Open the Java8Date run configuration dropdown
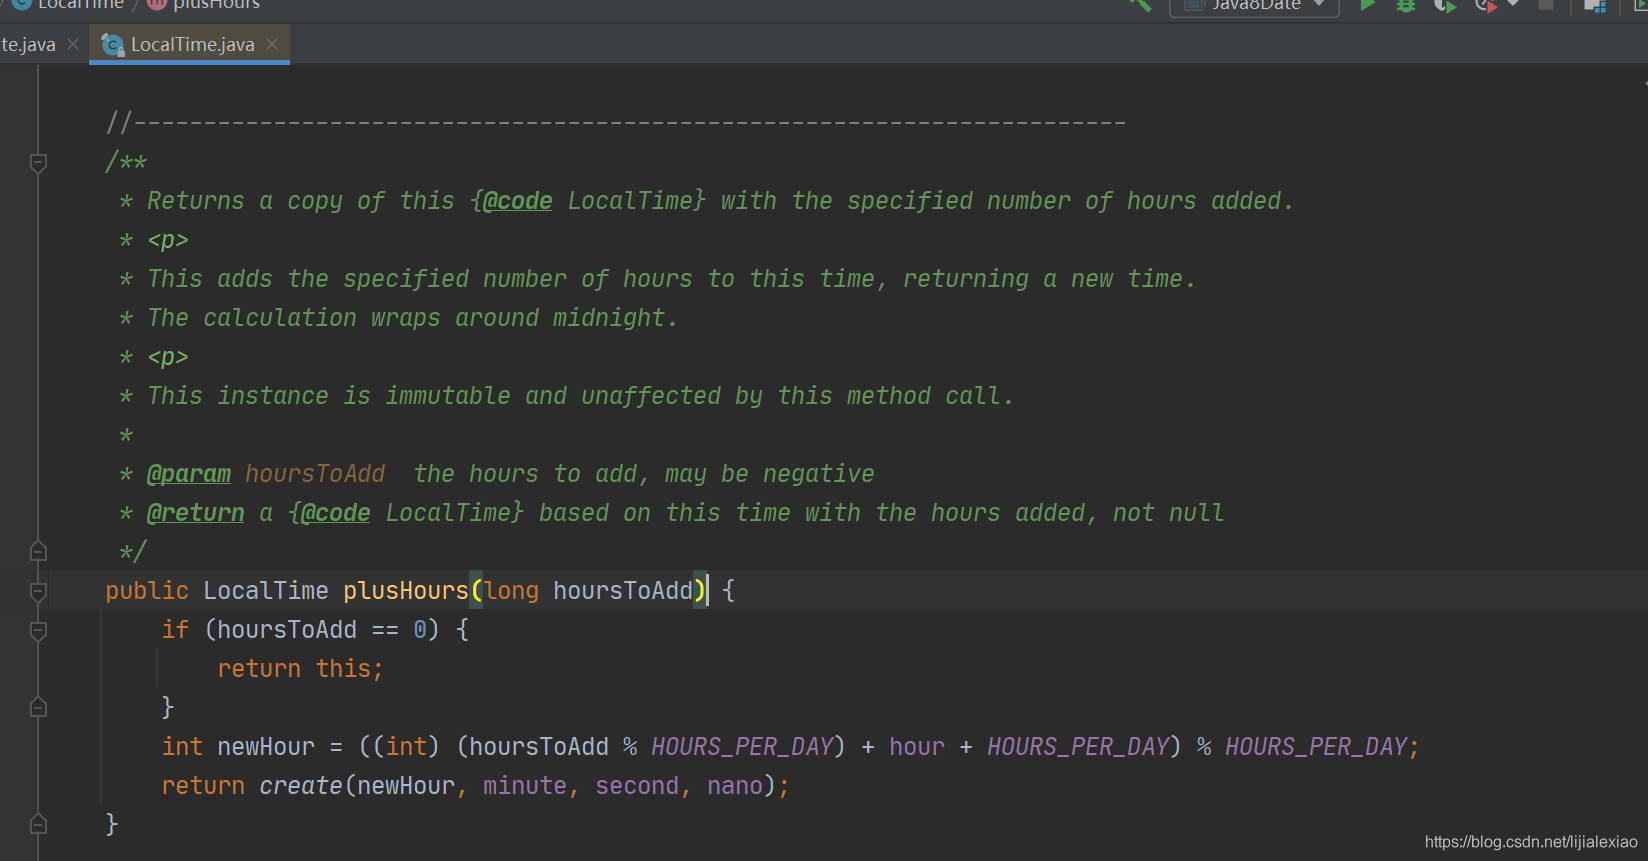This screenshot has width=1648, height=861. (x=1254, y=6)
